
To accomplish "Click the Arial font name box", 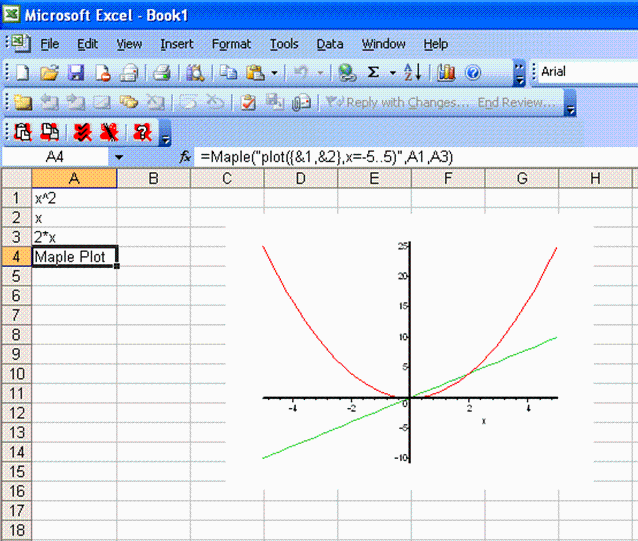I will (x=585, y=72).
